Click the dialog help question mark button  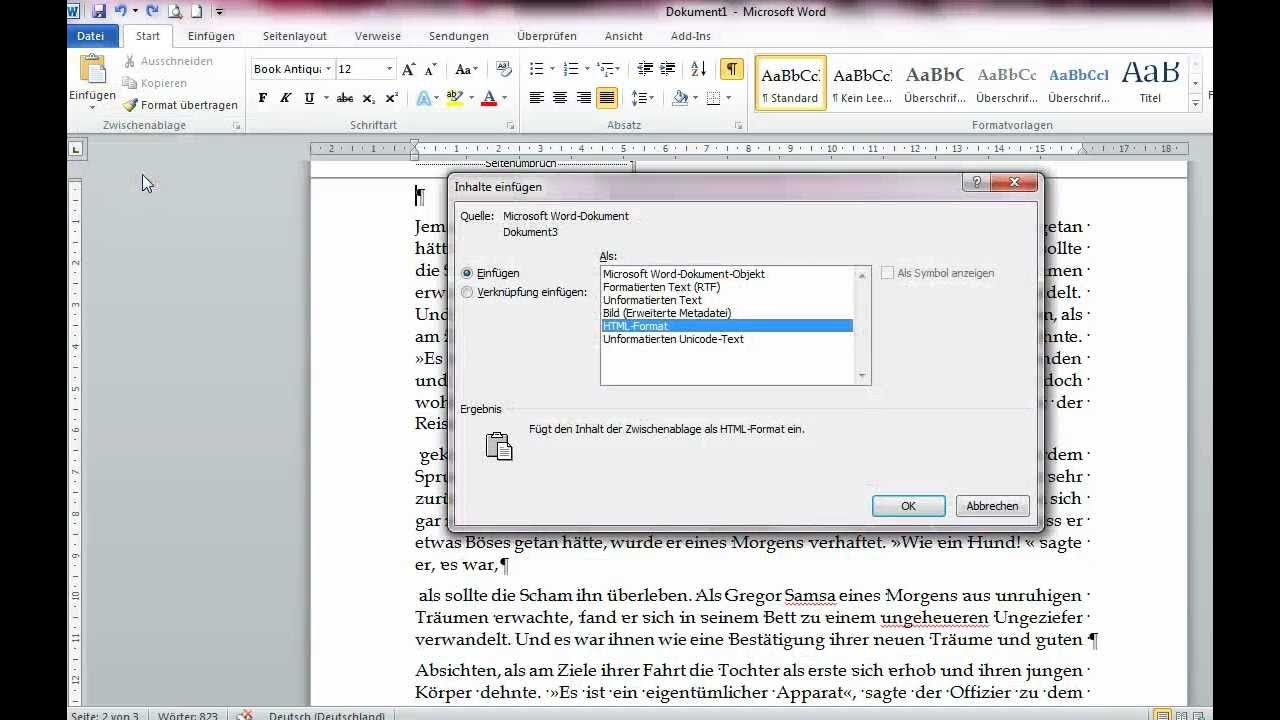(x=977, y=183)
